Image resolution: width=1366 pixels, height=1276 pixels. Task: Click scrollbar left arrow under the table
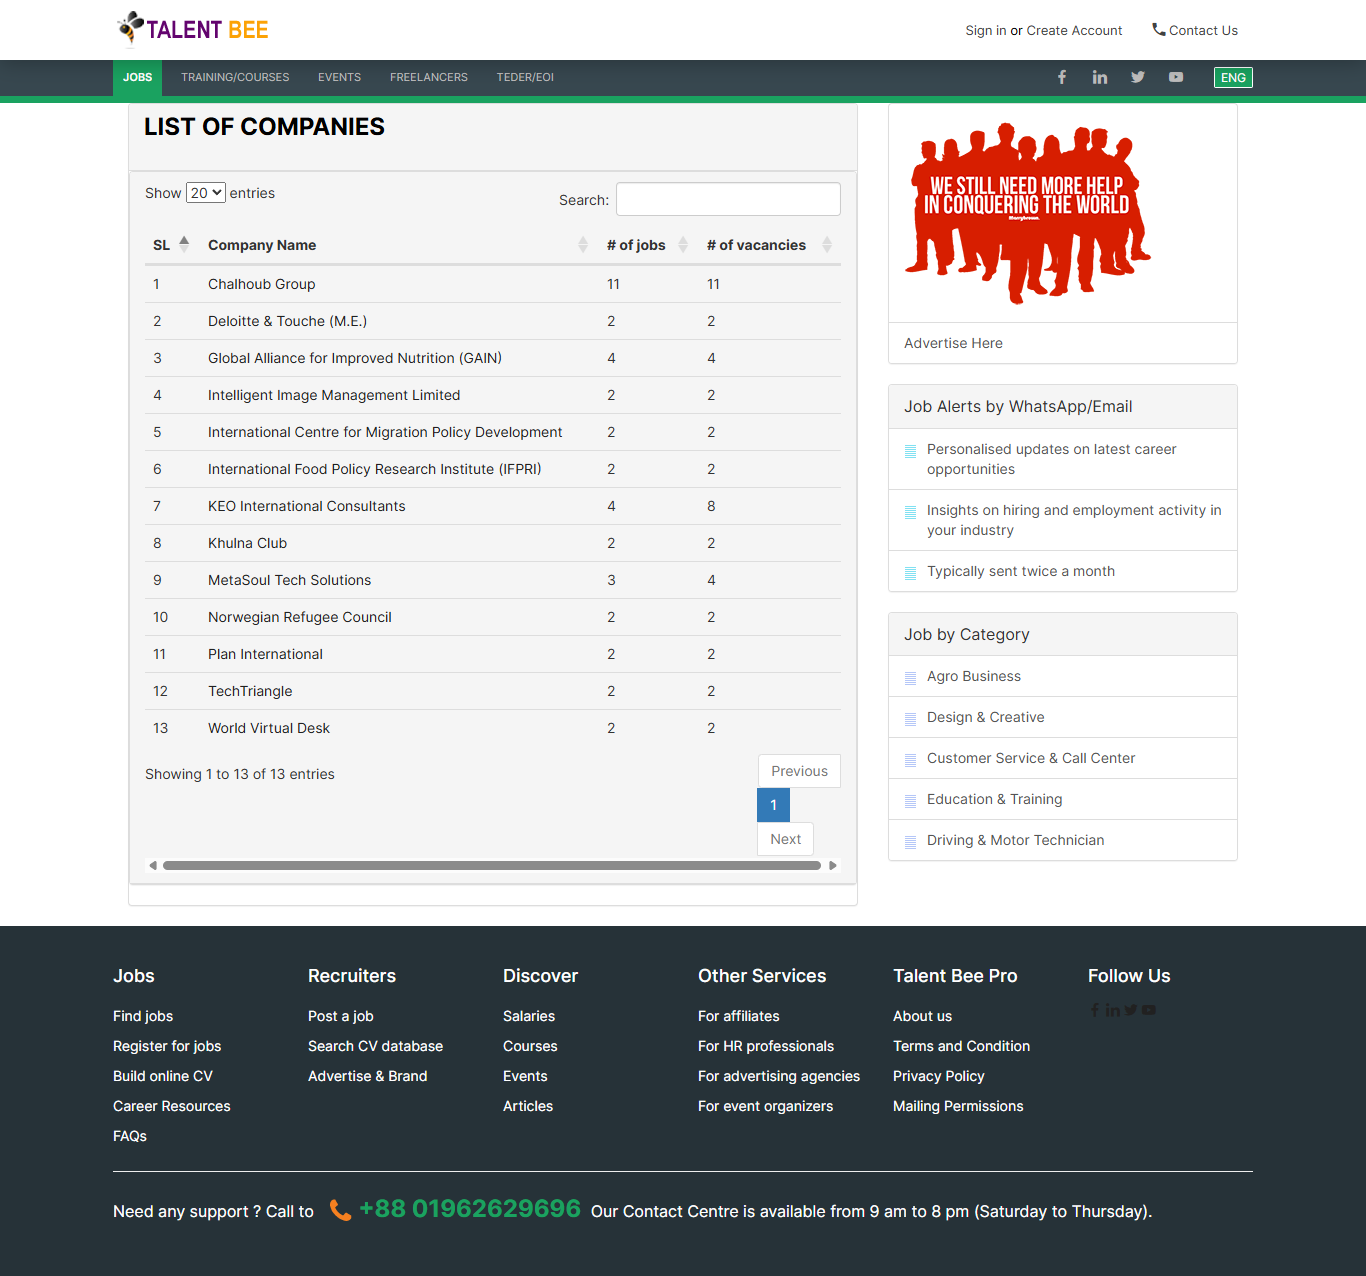pos(153,866)
